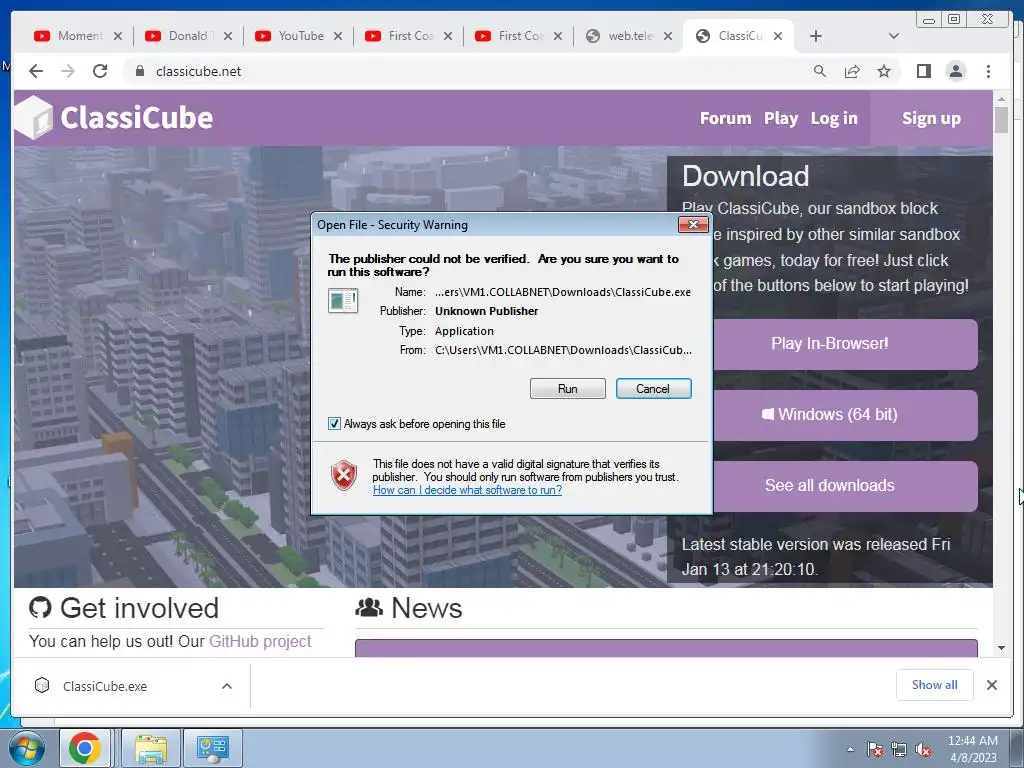Click the network tray icon
1024x768 pixels.
coord(899,750)
